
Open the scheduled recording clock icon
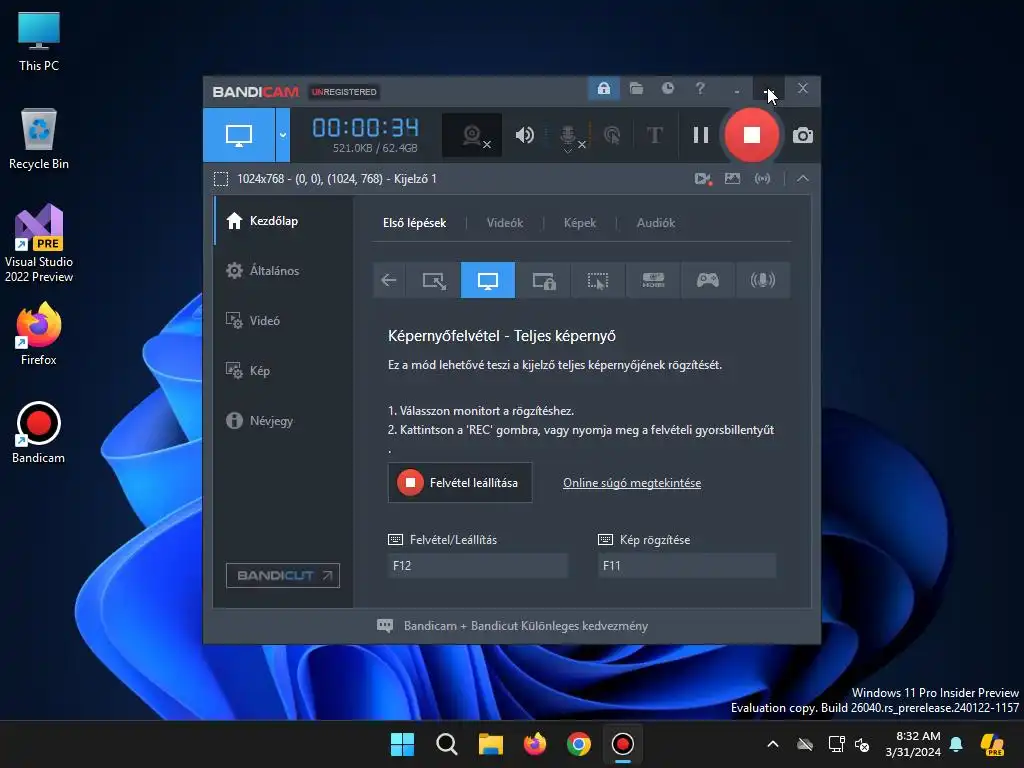click(667, 88)
